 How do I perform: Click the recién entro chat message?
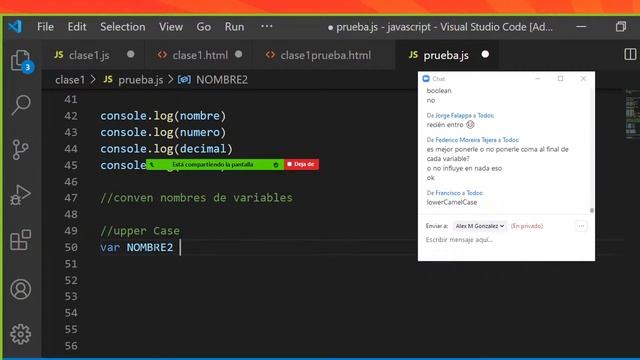450,125
